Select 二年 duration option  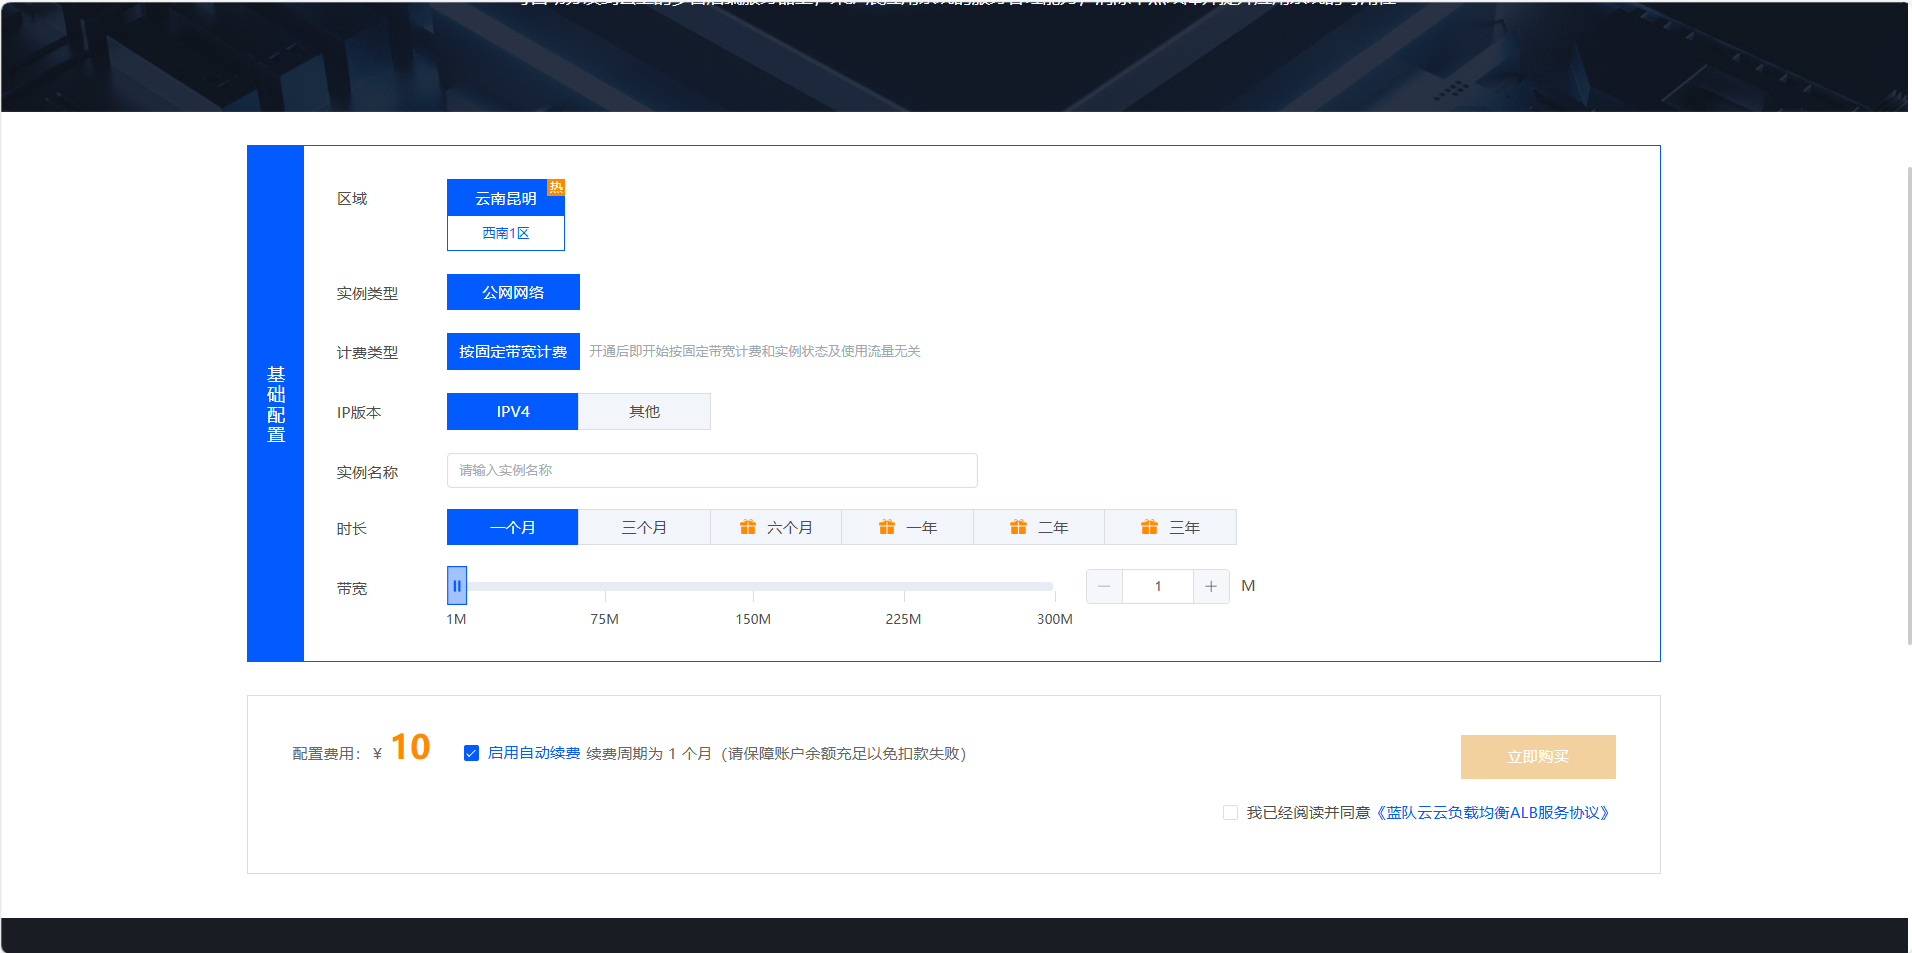point(1039,527)
